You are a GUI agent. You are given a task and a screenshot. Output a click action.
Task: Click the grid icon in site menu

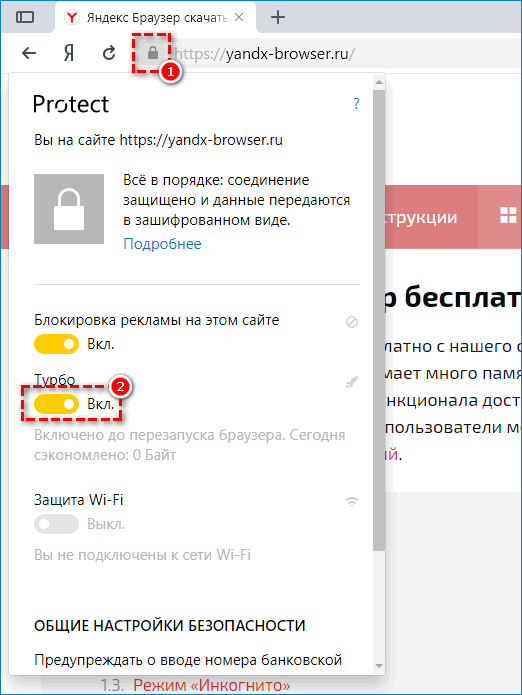coord(508,215)
